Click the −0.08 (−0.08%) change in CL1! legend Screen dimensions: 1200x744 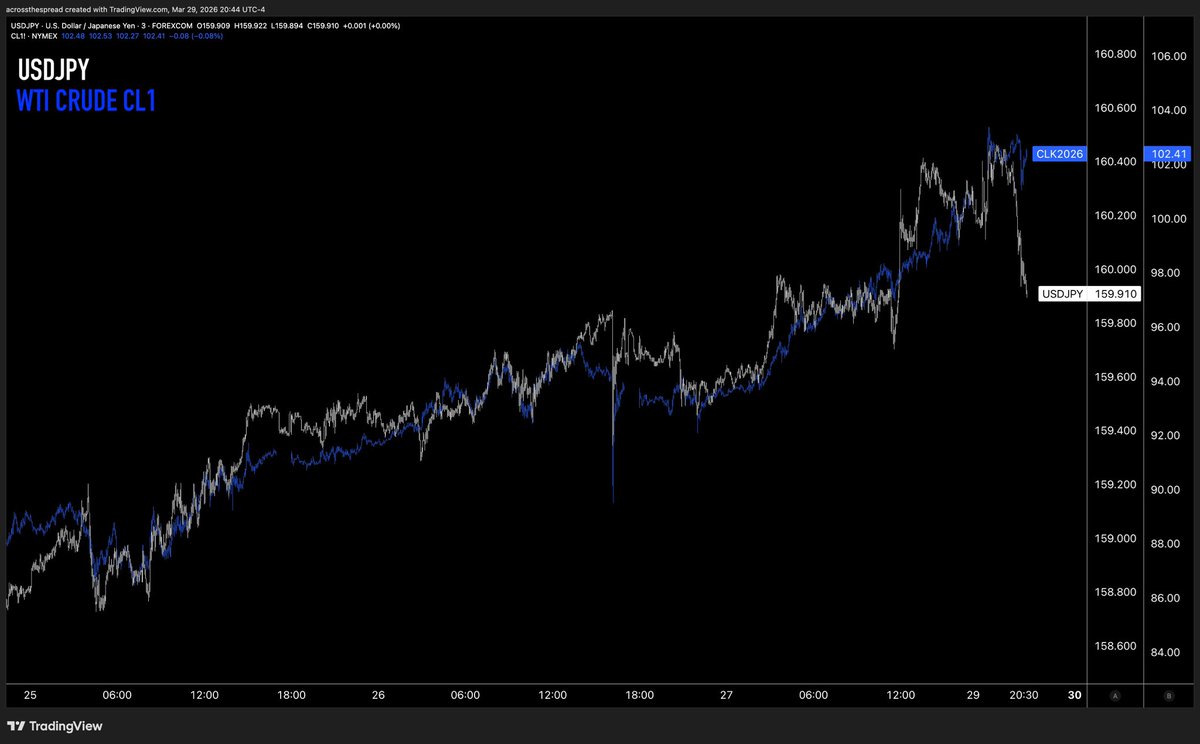(196, 36)
